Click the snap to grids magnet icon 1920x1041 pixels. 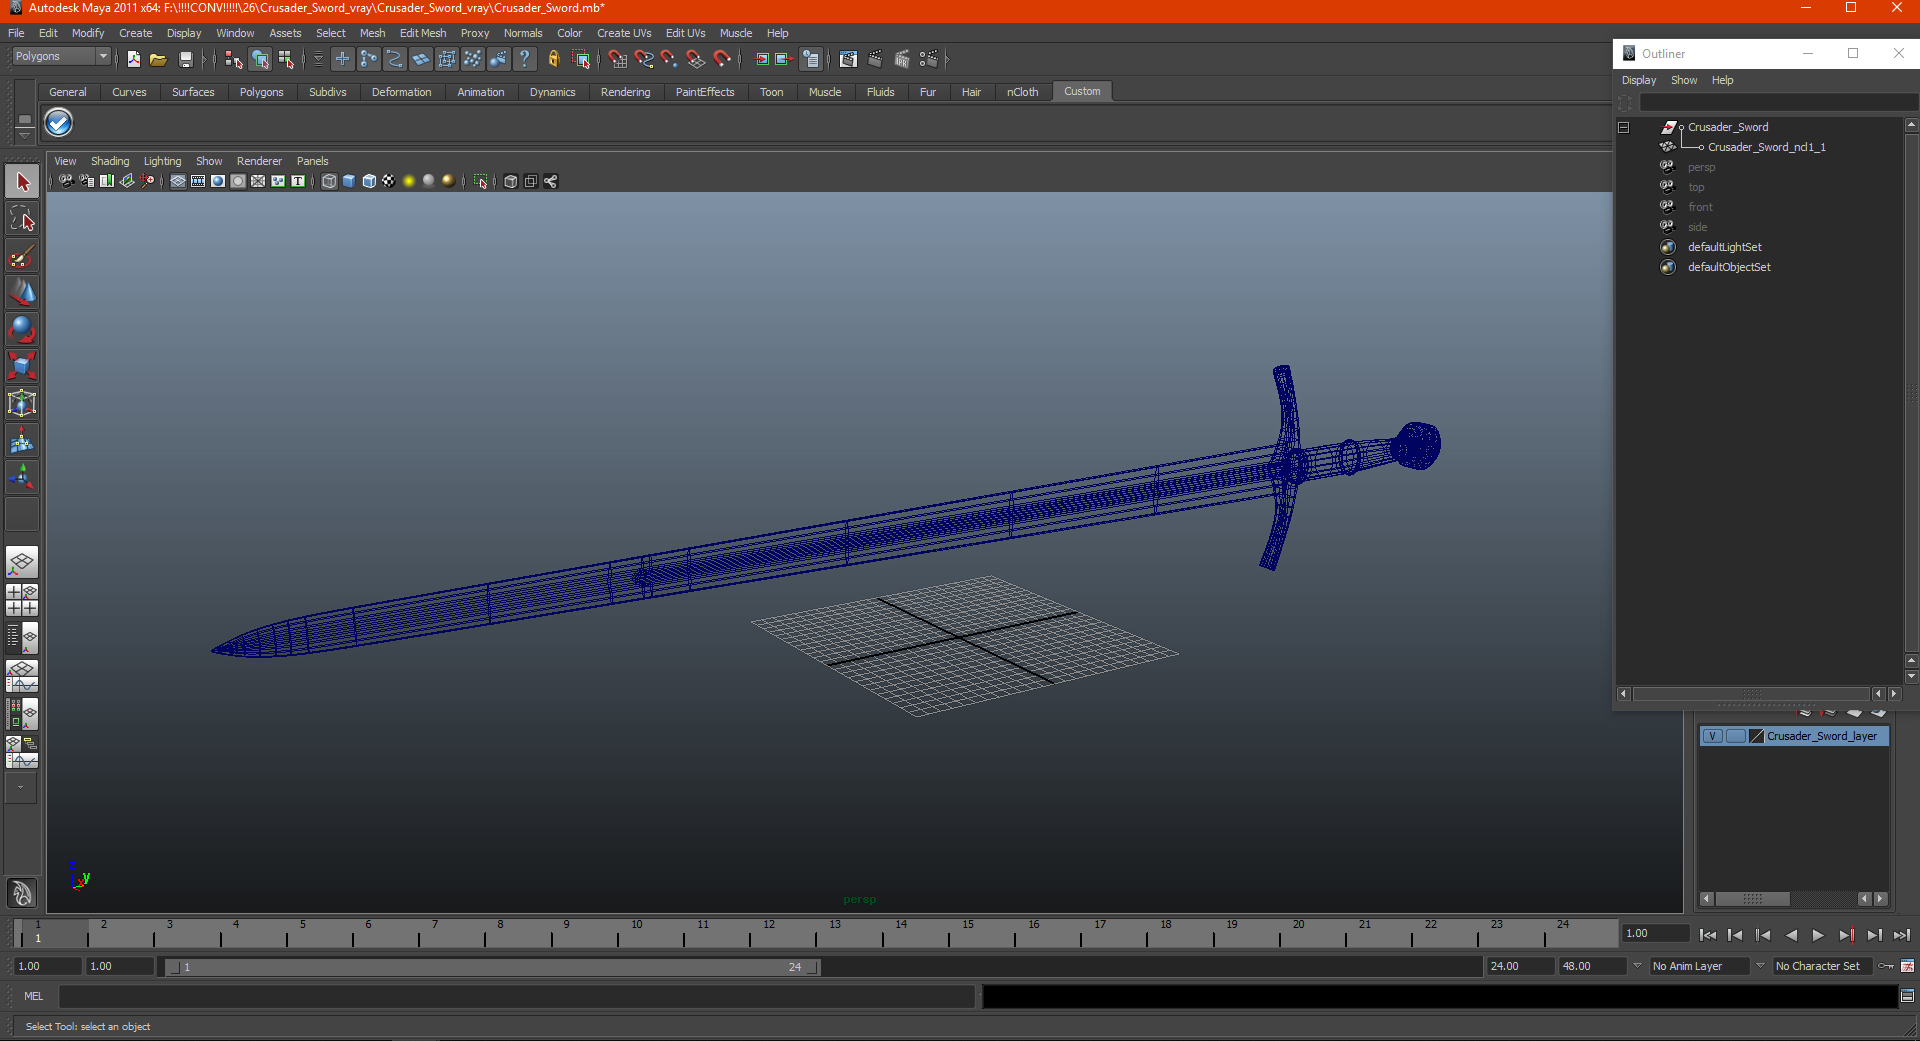618,60
